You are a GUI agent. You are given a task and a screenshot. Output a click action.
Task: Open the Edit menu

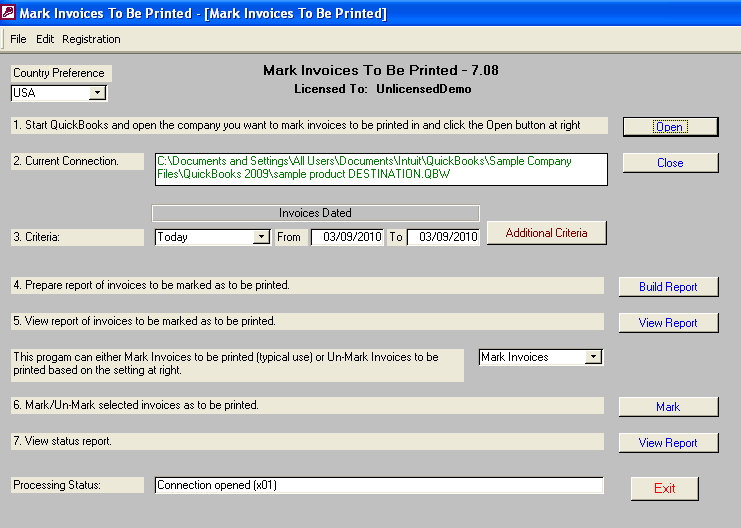45,39
